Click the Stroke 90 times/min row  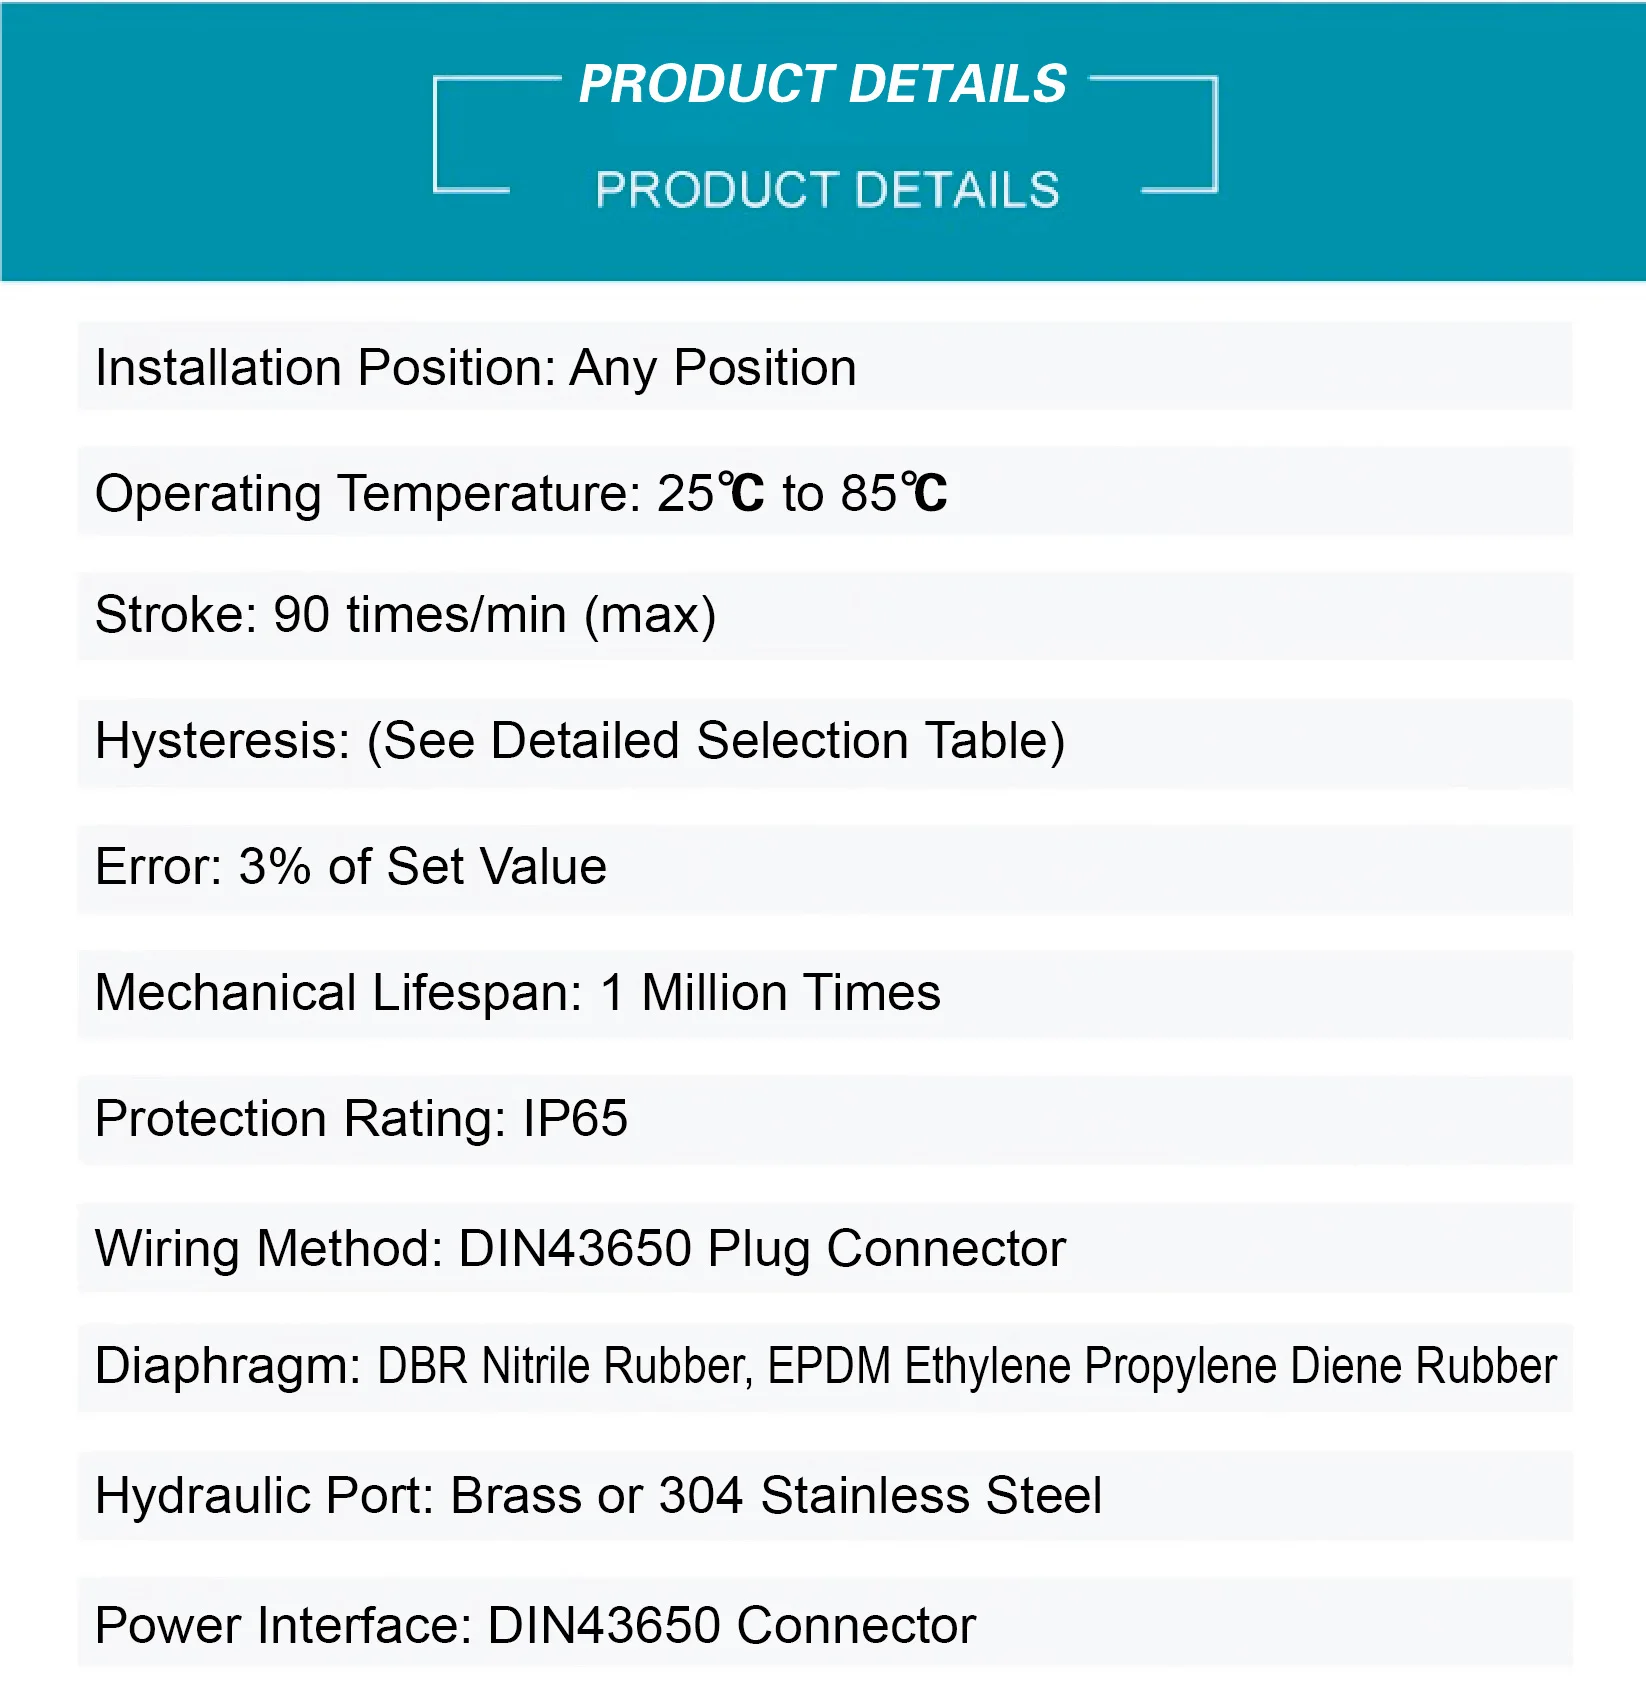pos(825,616)
